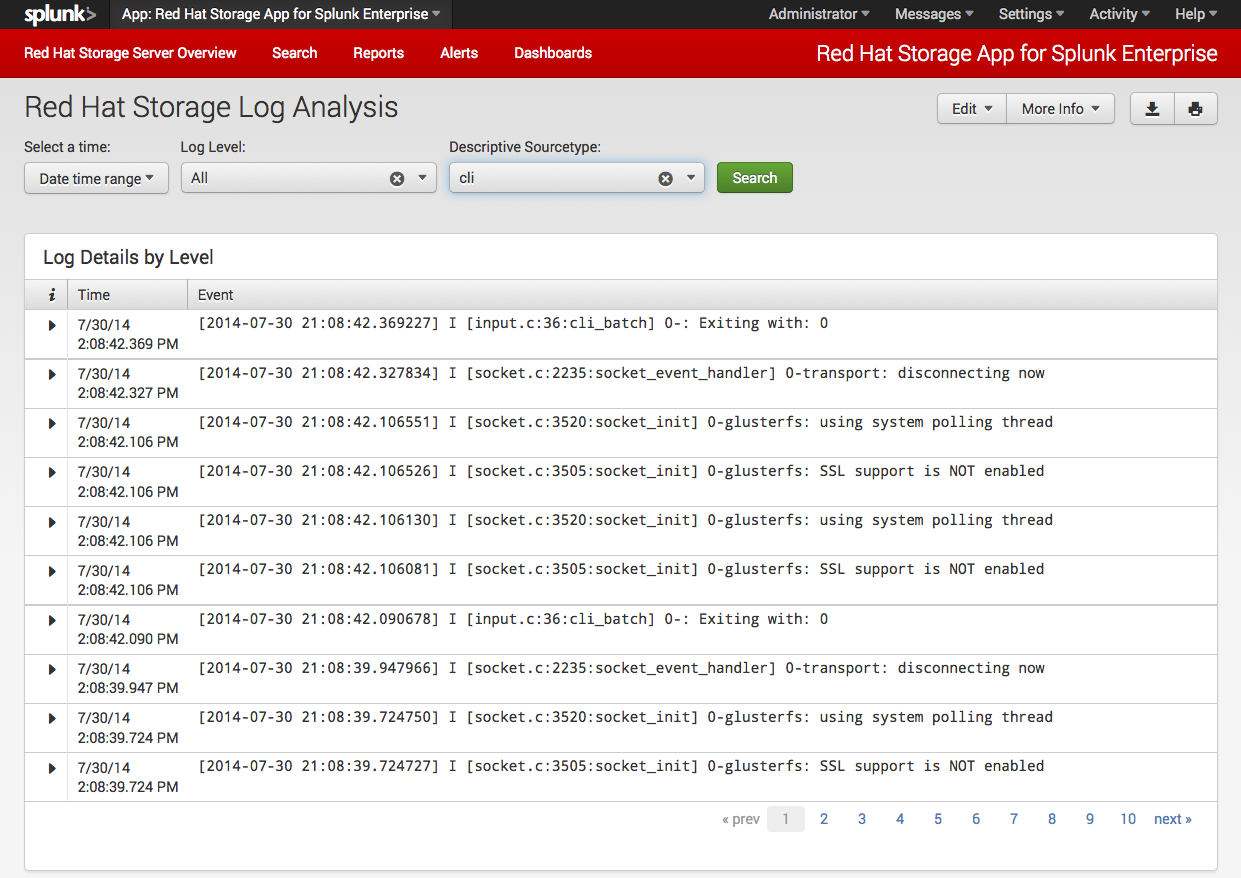Click the Descriptive Sourcetype field showing cli

577,178
